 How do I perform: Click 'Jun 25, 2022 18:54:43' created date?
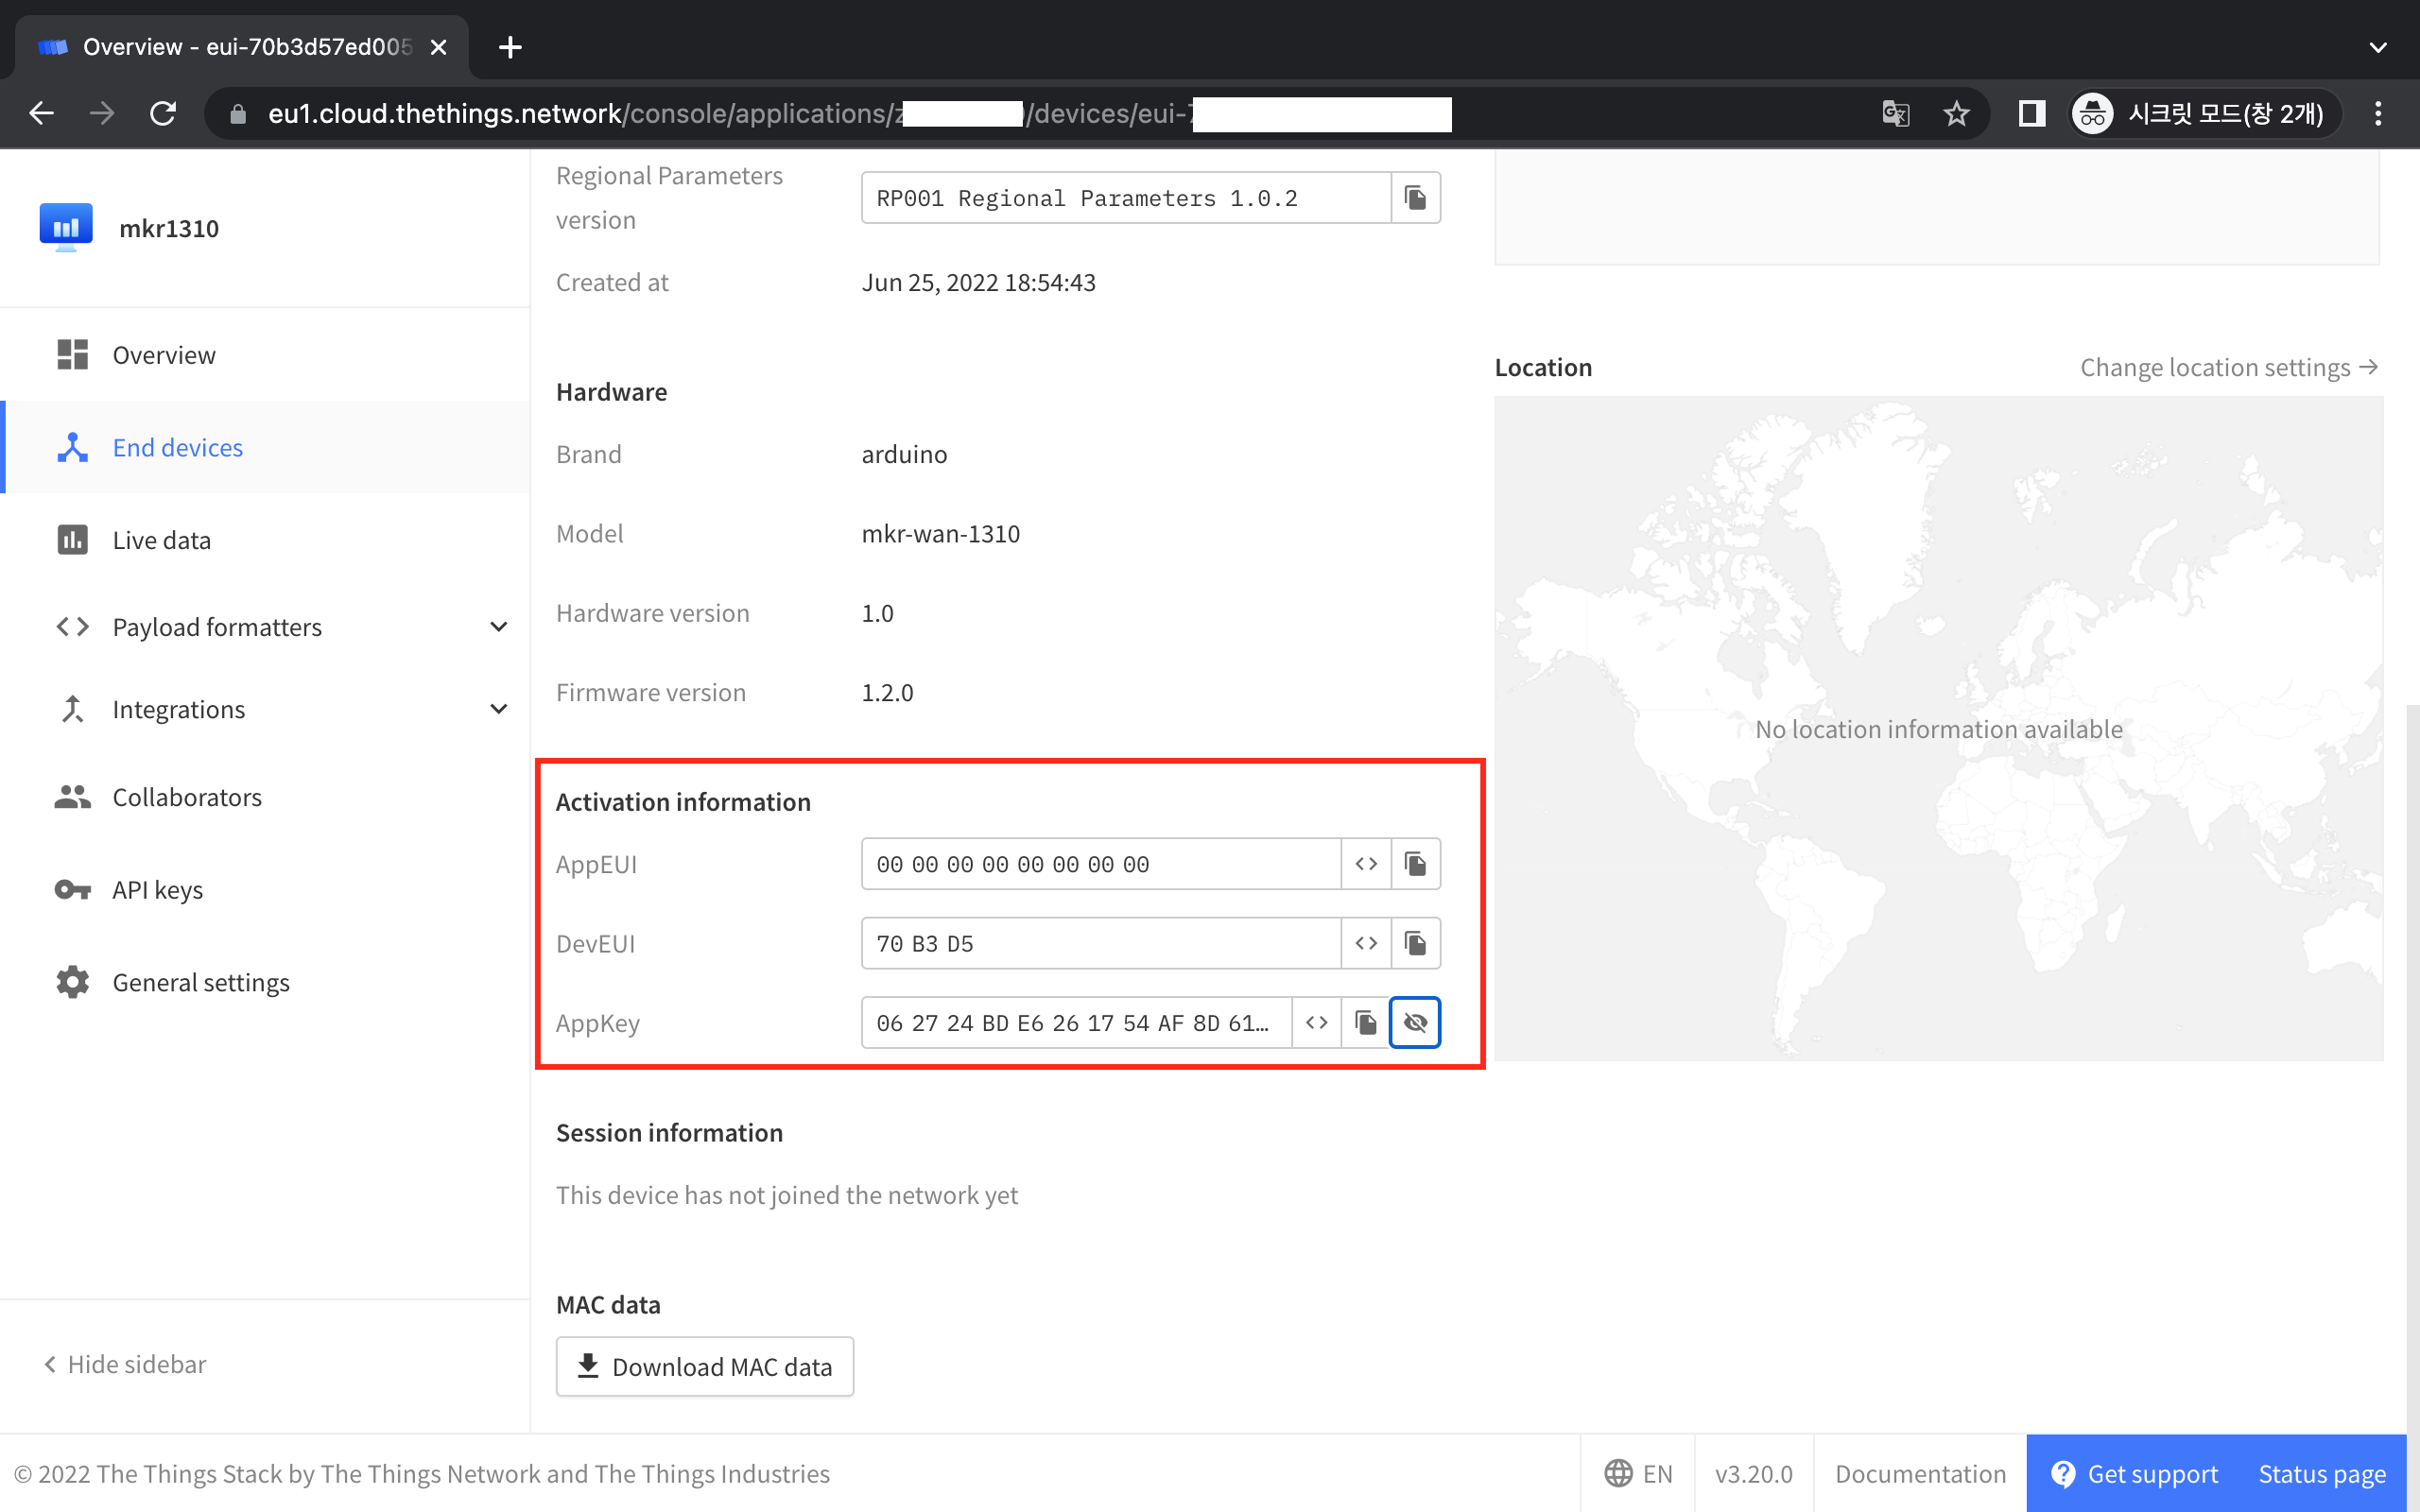(x=978, y=282)
